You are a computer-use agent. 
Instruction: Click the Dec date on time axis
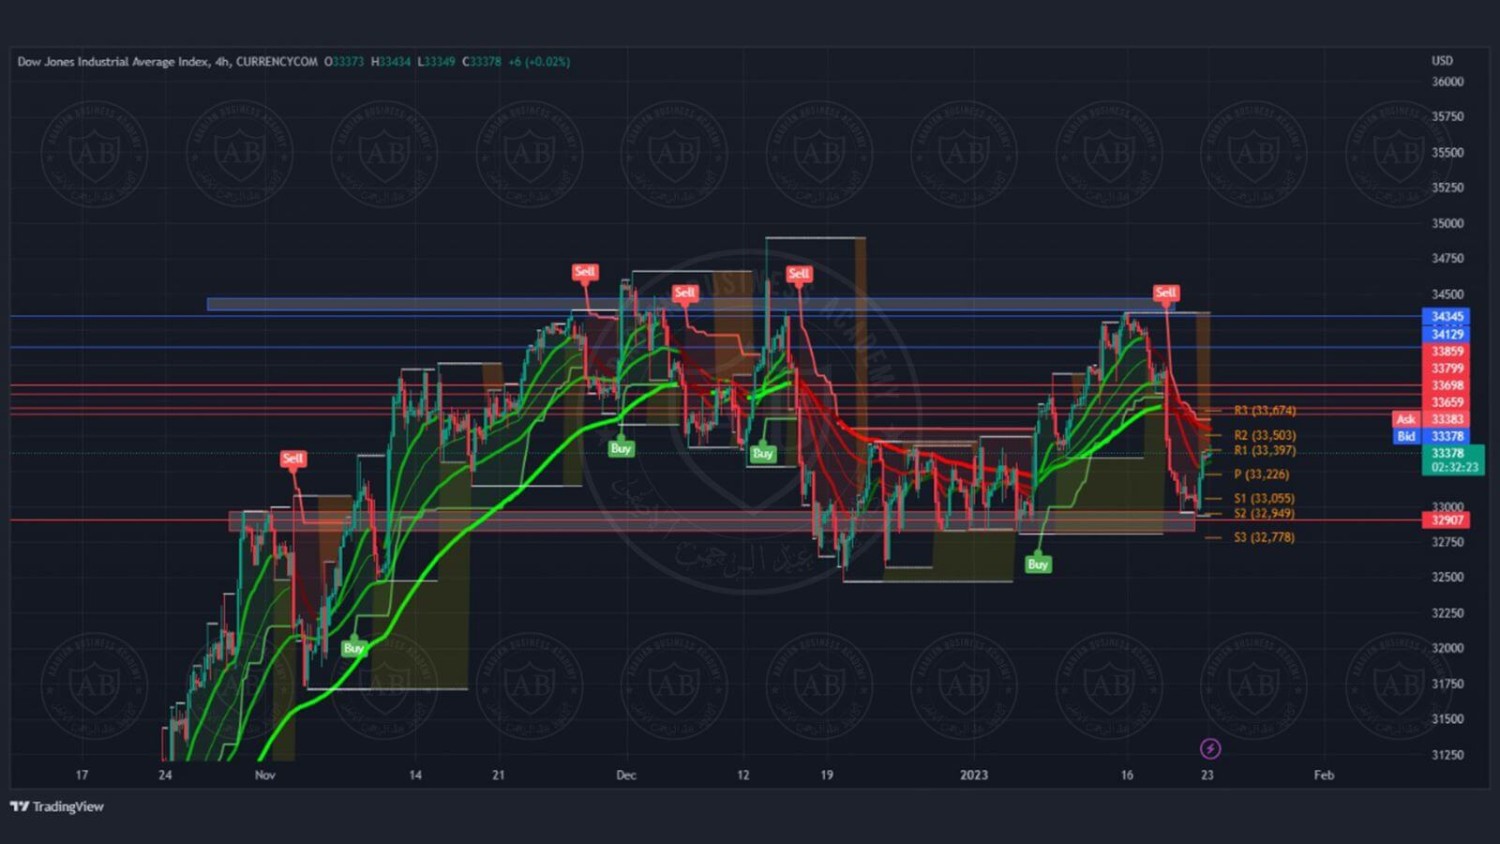point(626,775)
